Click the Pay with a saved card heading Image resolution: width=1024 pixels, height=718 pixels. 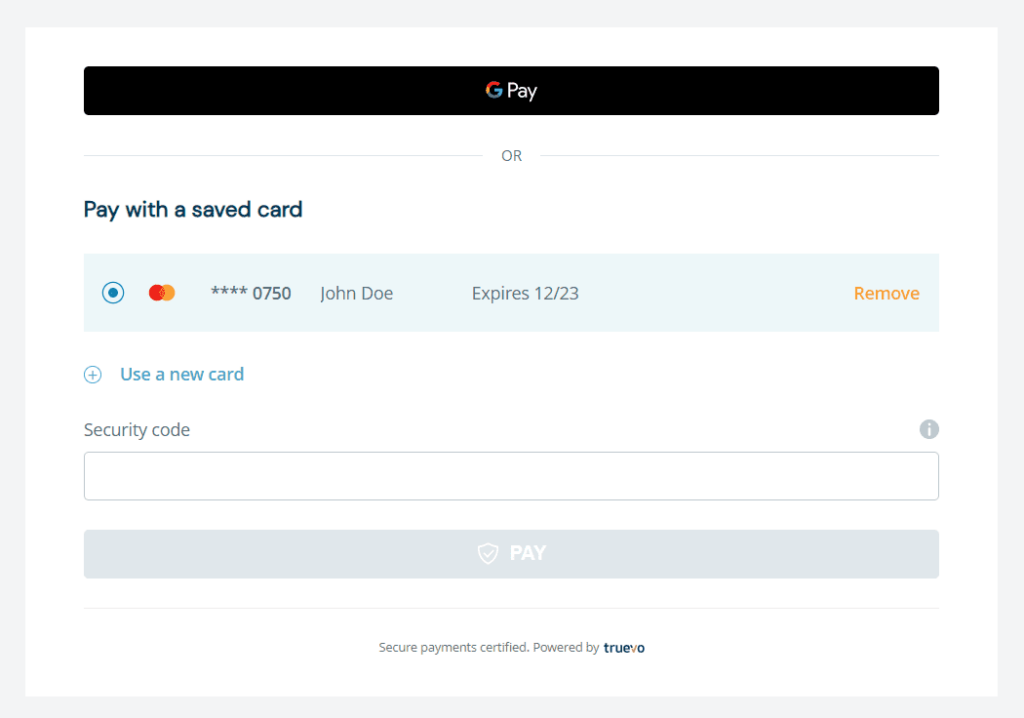point(193,210)
